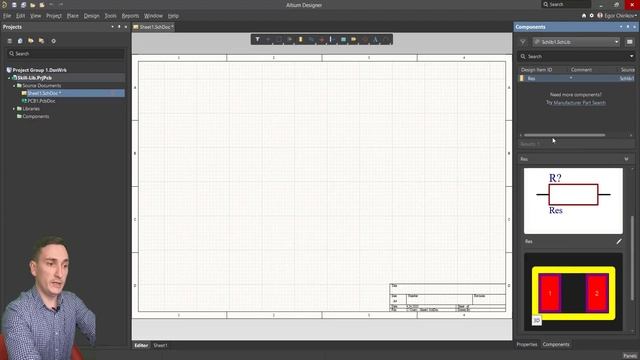The height and width of the screenshot is (360, 640).
Task: Open the Projects panel gear settings
Action: [x=53, y=41]
